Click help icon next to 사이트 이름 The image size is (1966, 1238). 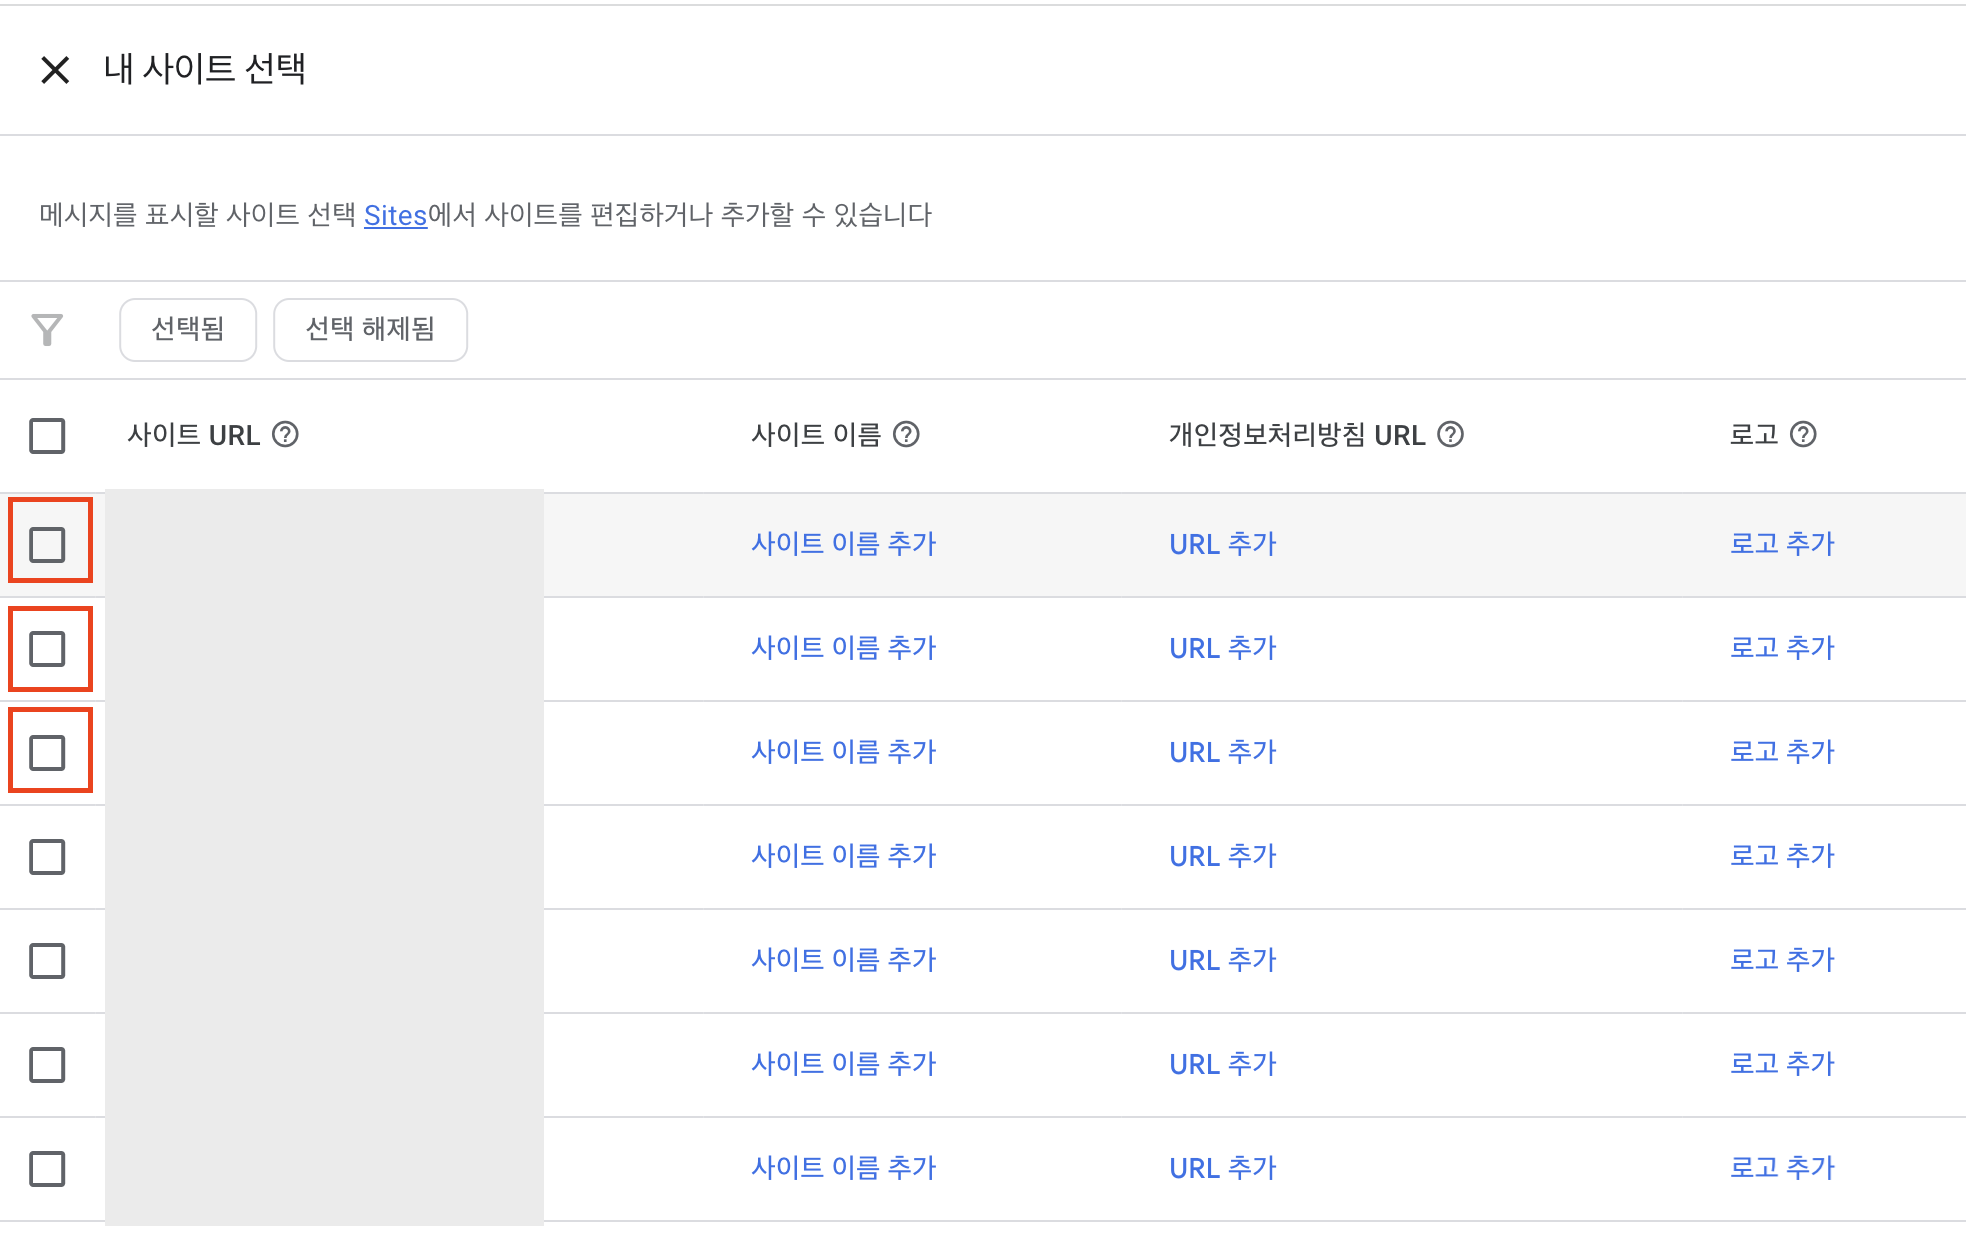[x=906, y=435]
